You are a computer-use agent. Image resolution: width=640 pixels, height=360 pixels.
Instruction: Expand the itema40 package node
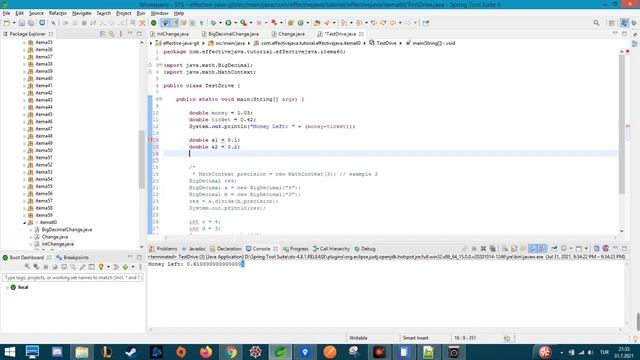[x=24, y=78]
